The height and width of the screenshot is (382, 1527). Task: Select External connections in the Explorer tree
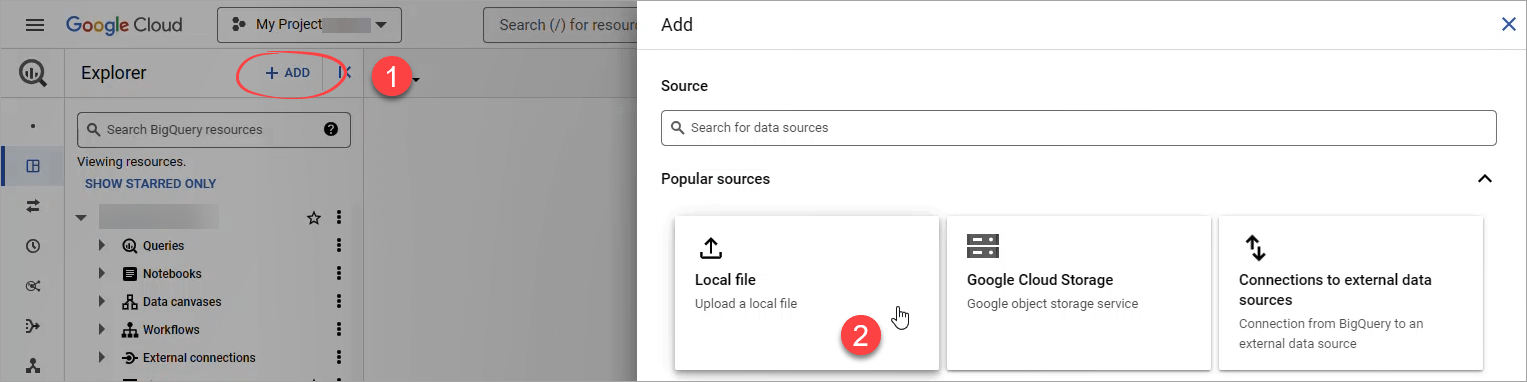tap(199, 357)
